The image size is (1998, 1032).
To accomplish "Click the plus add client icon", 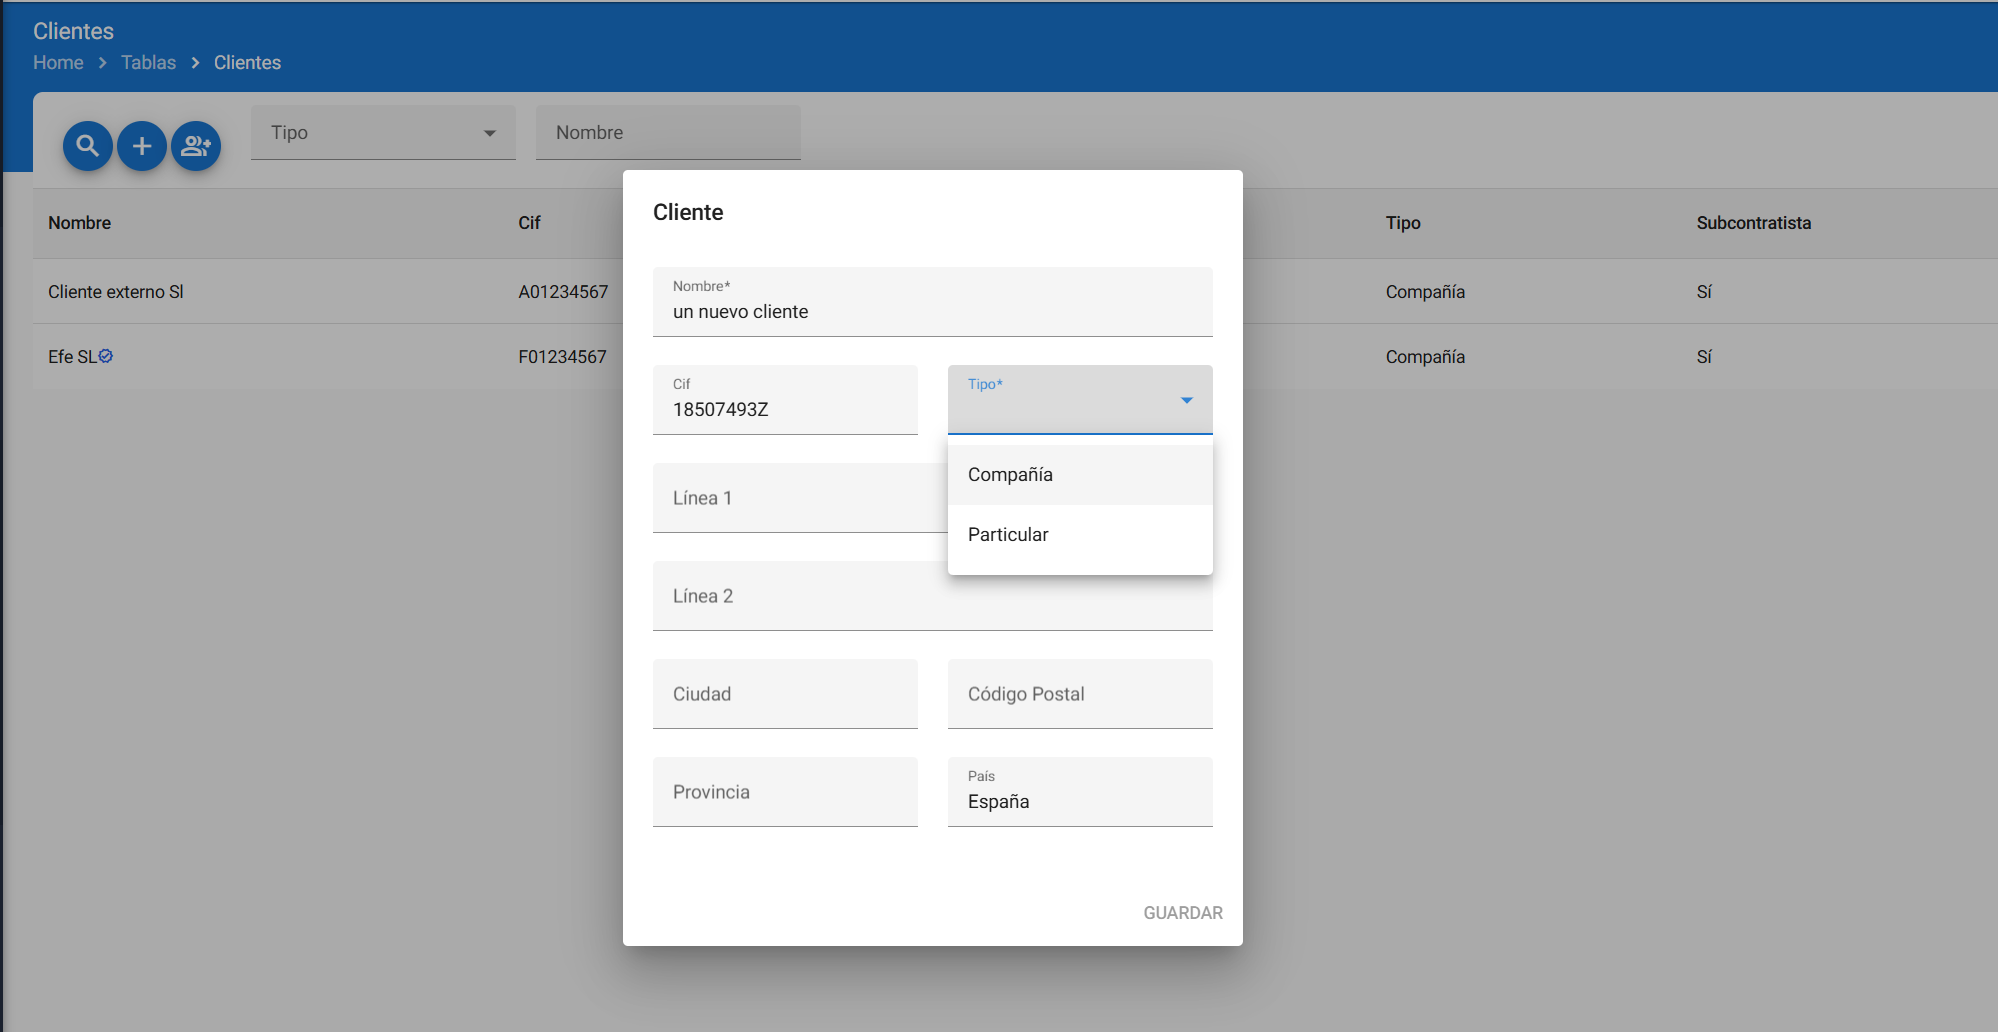I will (142, 146).
